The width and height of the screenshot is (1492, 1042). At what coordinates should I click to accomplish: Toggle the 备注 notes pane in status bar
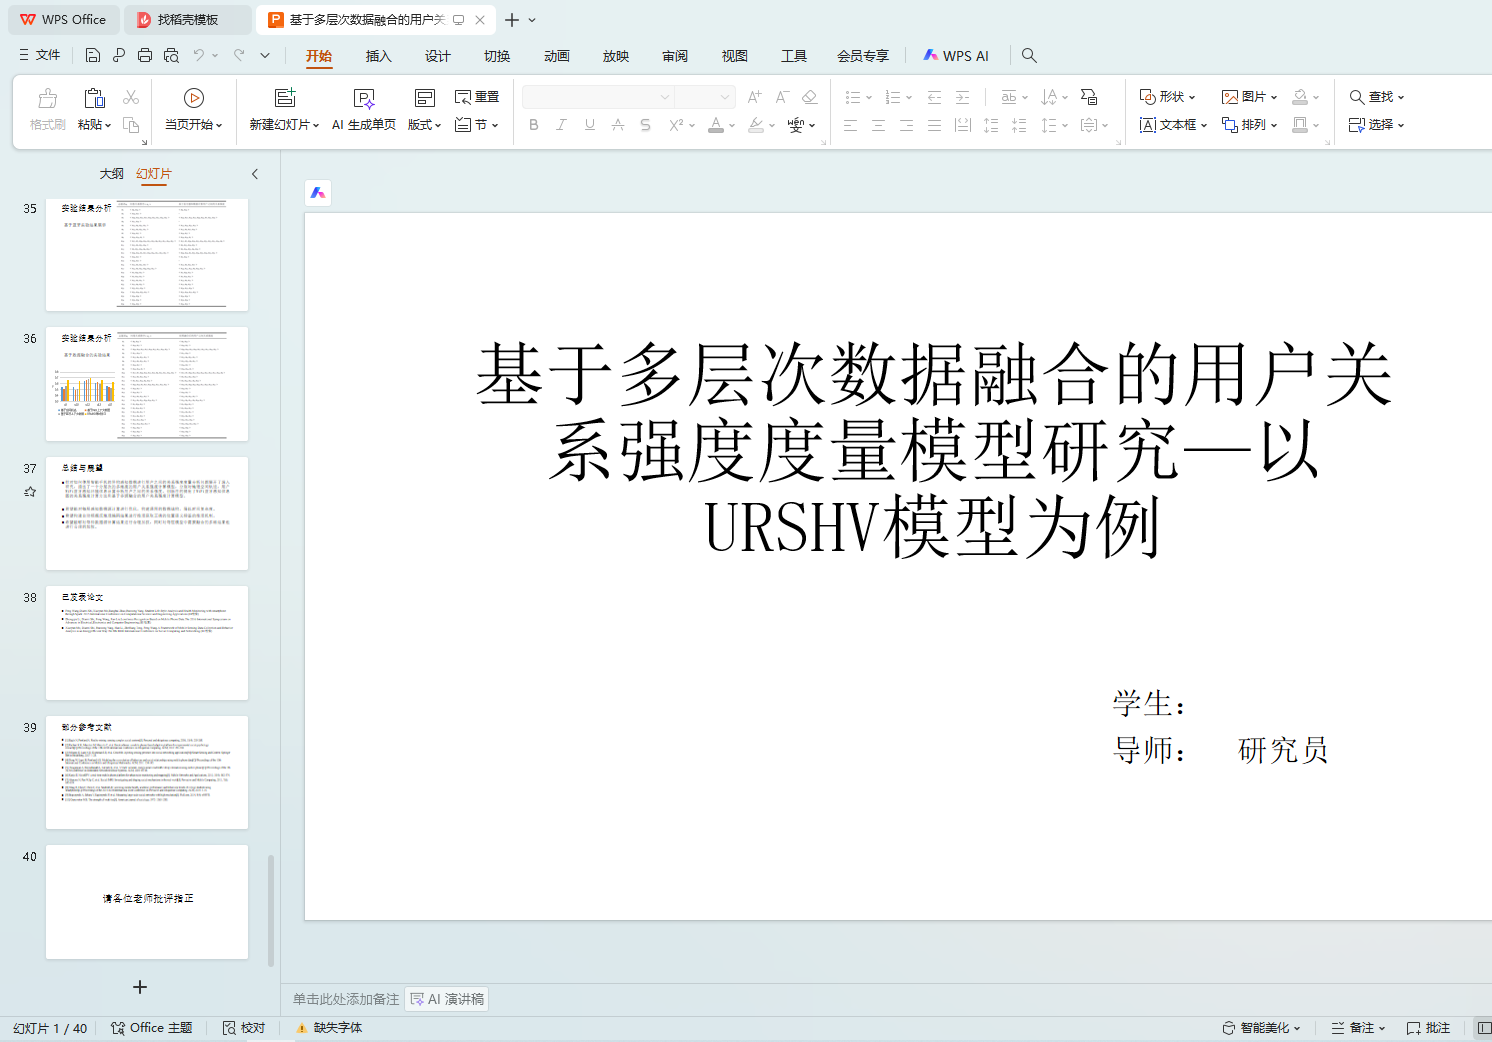pos(1358,1028)
